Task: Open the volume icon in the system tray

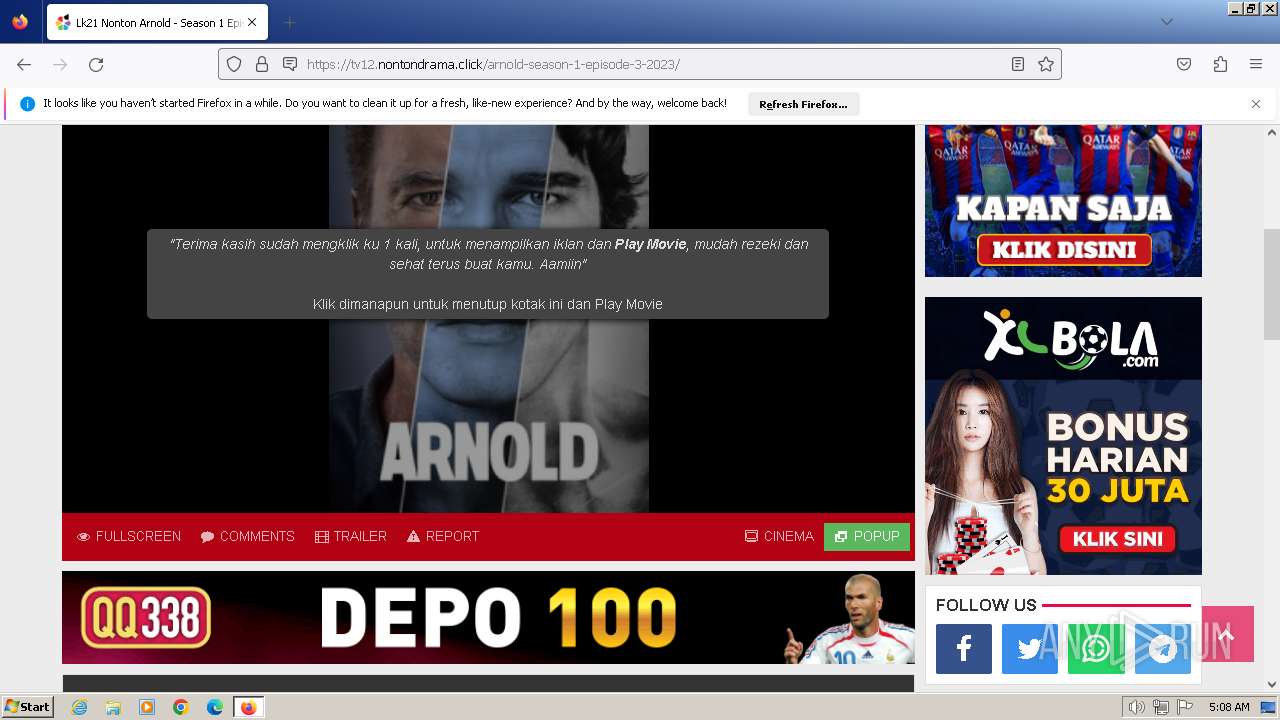Action: (x=1137, y=707)
